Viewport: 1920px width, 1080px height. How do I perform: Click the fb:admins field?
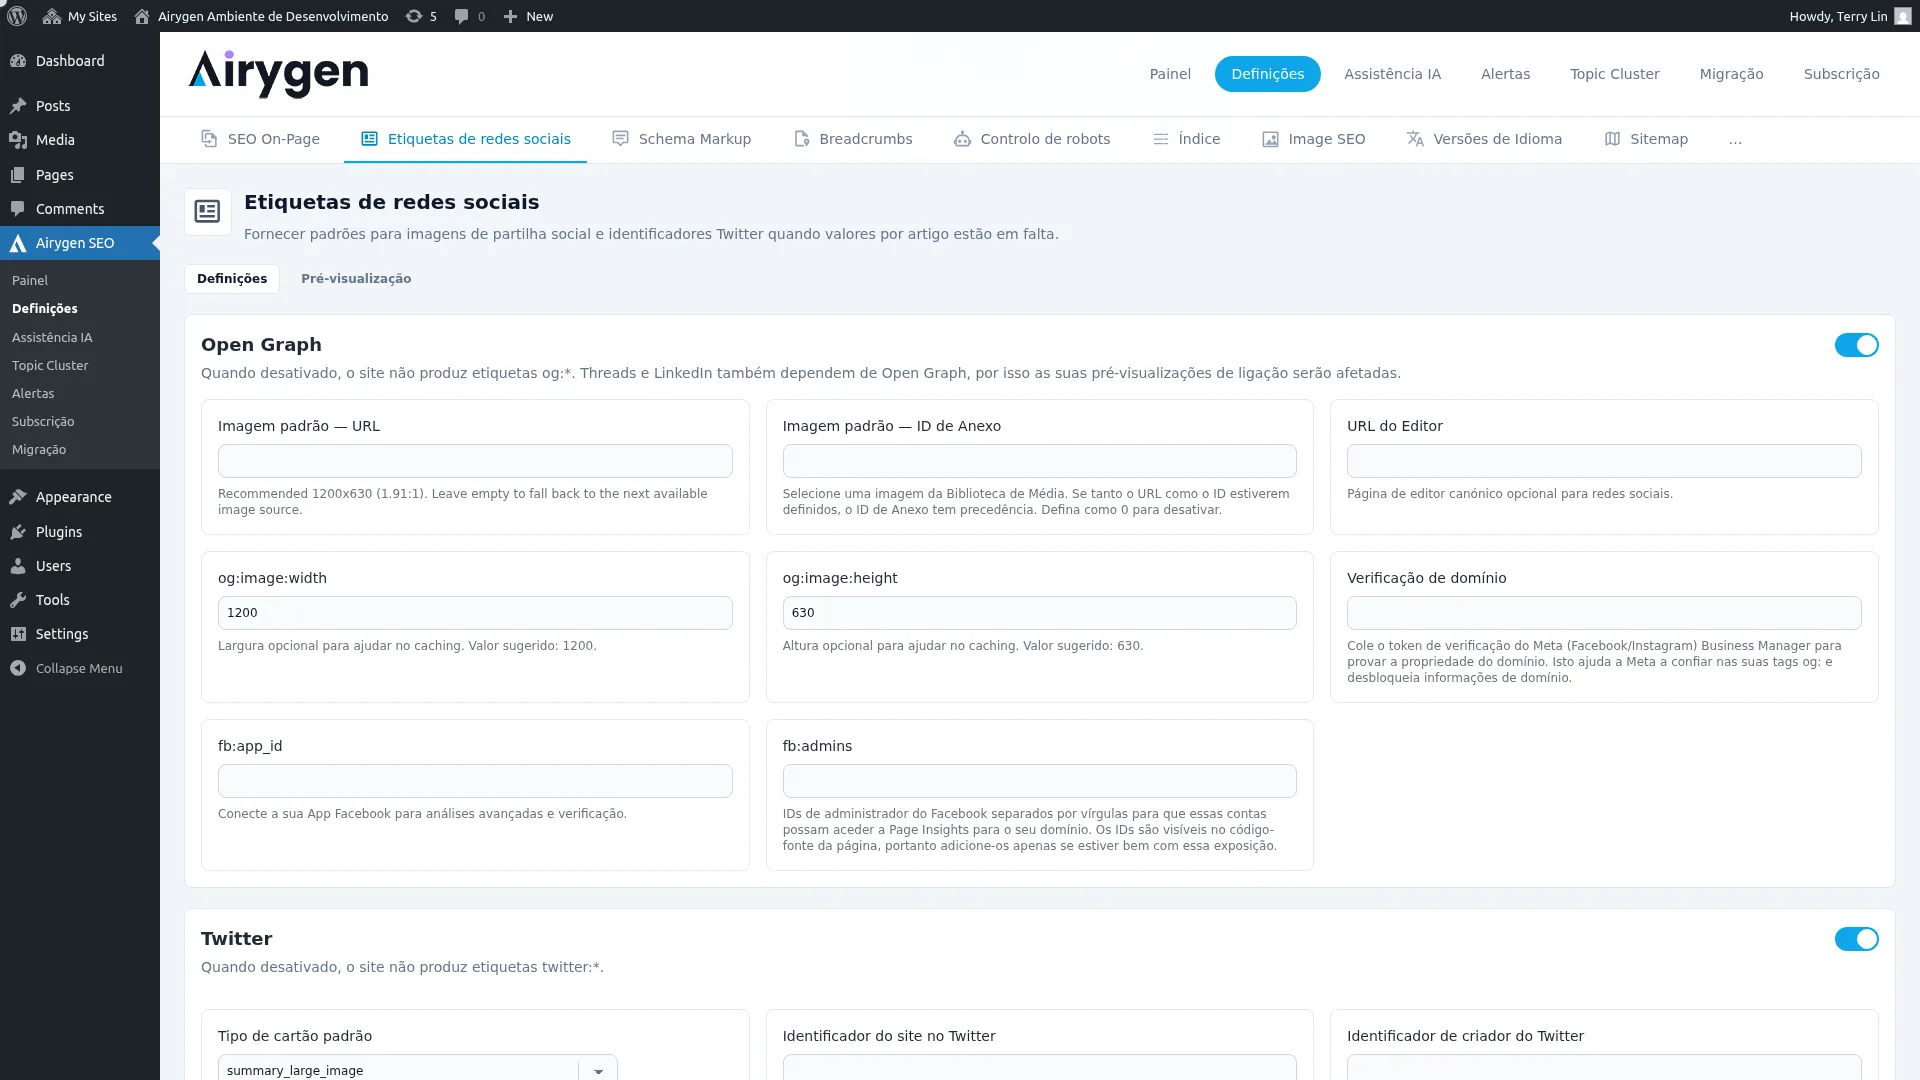coord(1039,781)
